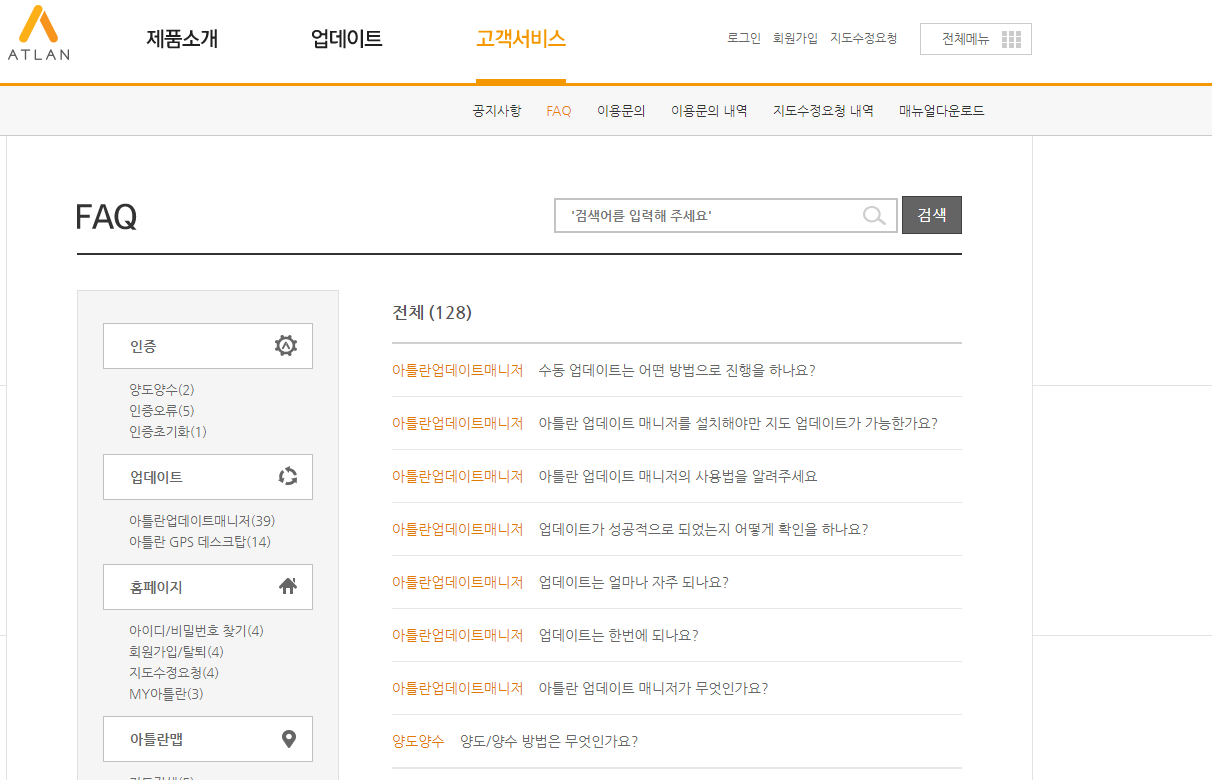Open question 업데이트가 성공적으로 되었는지 확인
The width and height of the screenshot is (1212, 780).
[x=703, y=529]
